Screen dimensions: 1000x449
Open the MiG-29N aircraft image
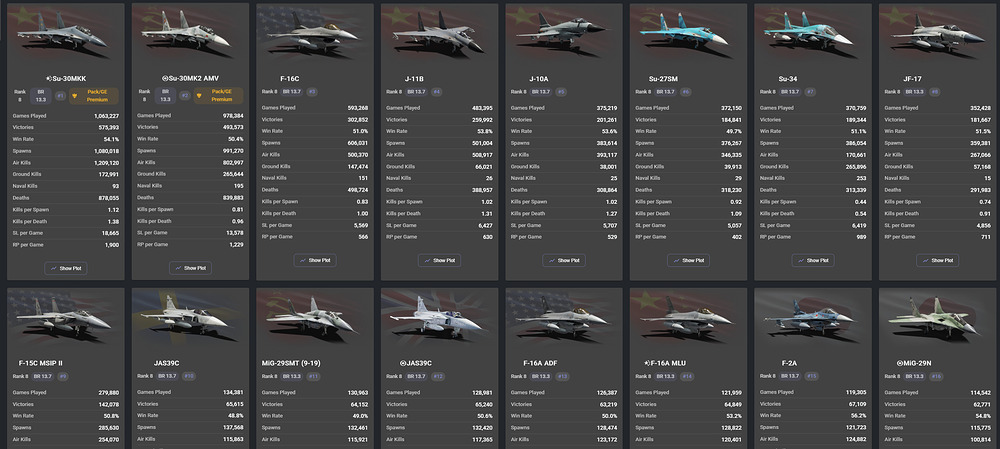(934, 316)
